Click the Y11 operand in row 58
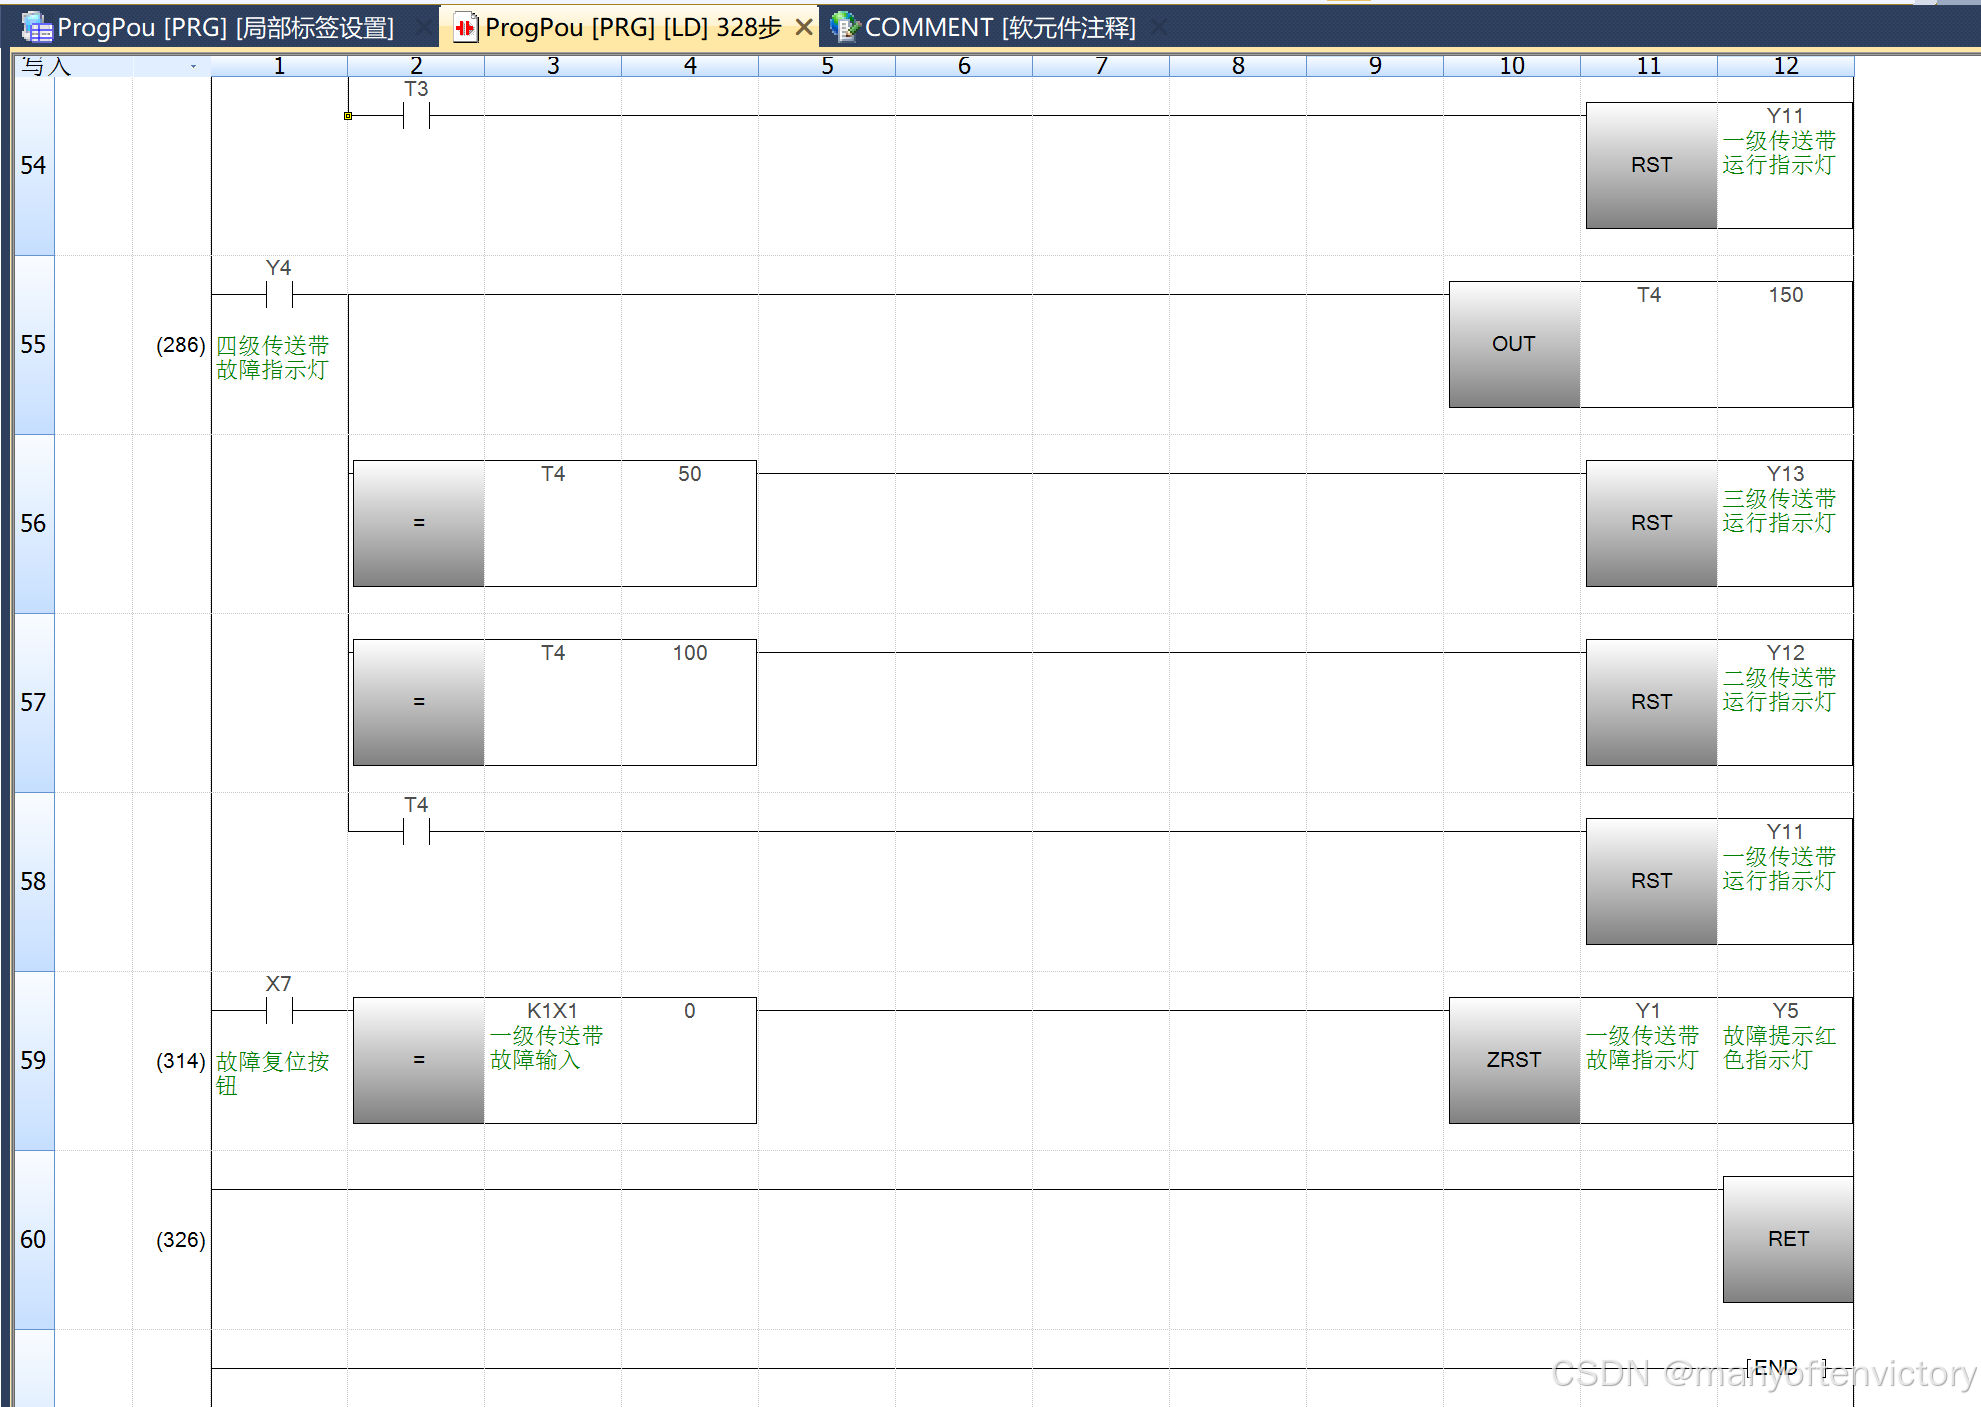 coord(1785,832)
